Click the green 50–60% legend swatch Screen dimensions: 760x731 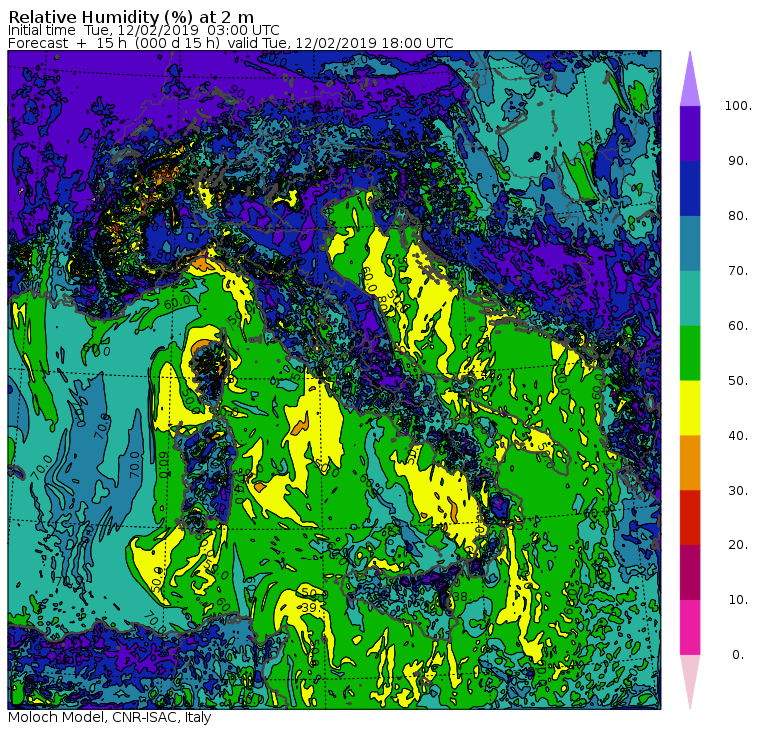[690, 353]
